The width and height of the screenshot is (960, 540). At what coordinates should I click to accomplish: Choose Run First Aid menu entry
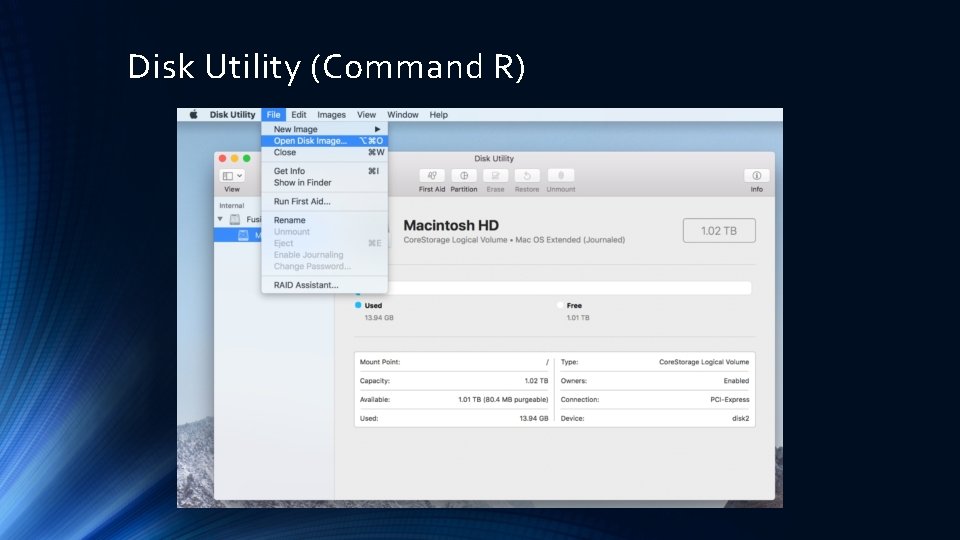tap(324, 201)
